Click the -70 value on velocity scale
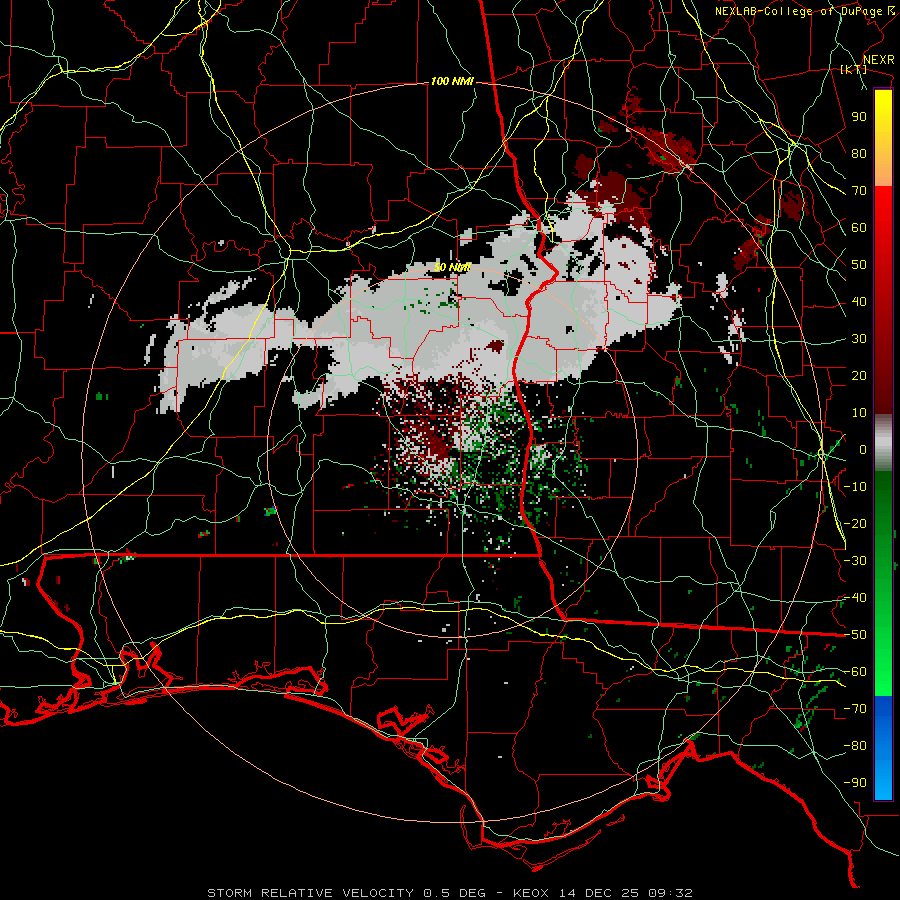 855,709
